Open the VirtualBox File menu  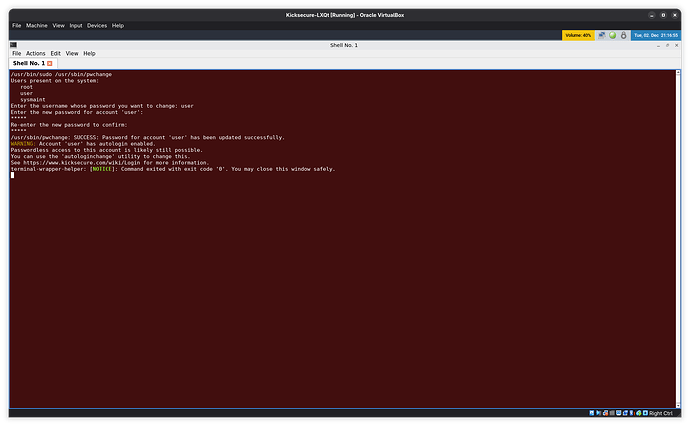tap(16, 25)
